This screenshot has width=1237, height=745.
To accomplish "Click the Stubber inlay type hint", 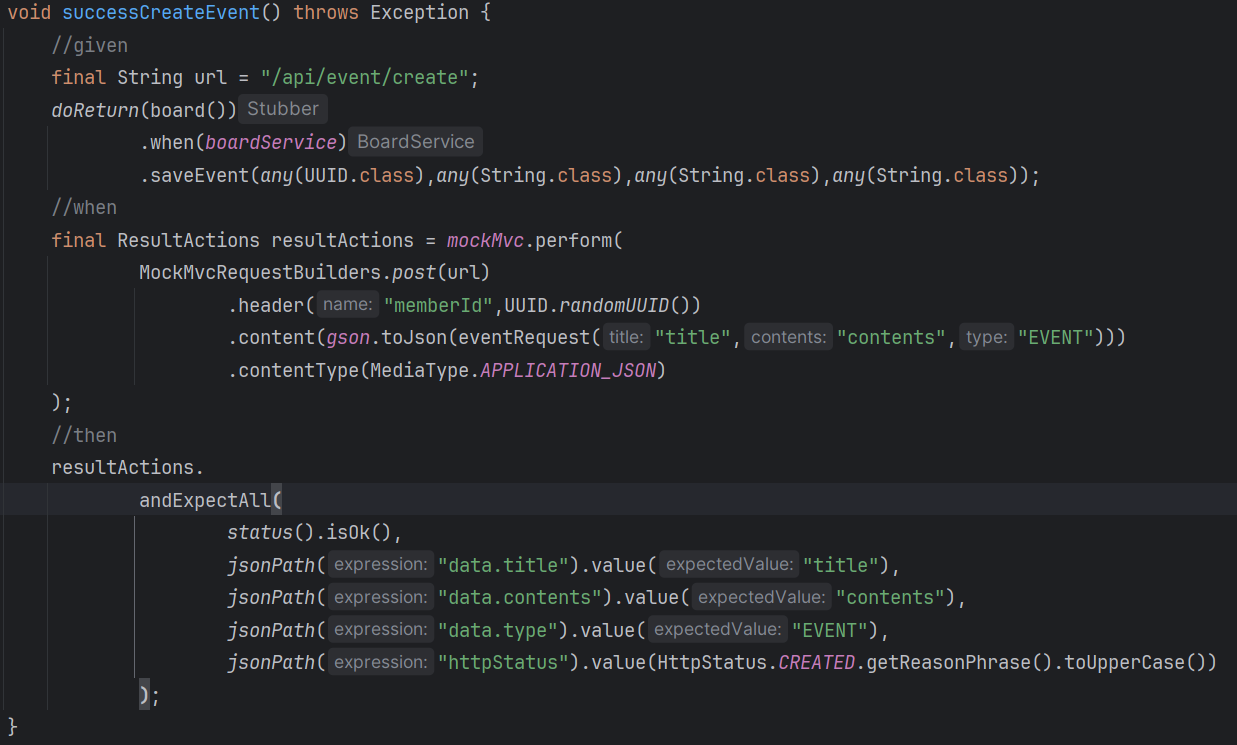I will tap(283, 109).
